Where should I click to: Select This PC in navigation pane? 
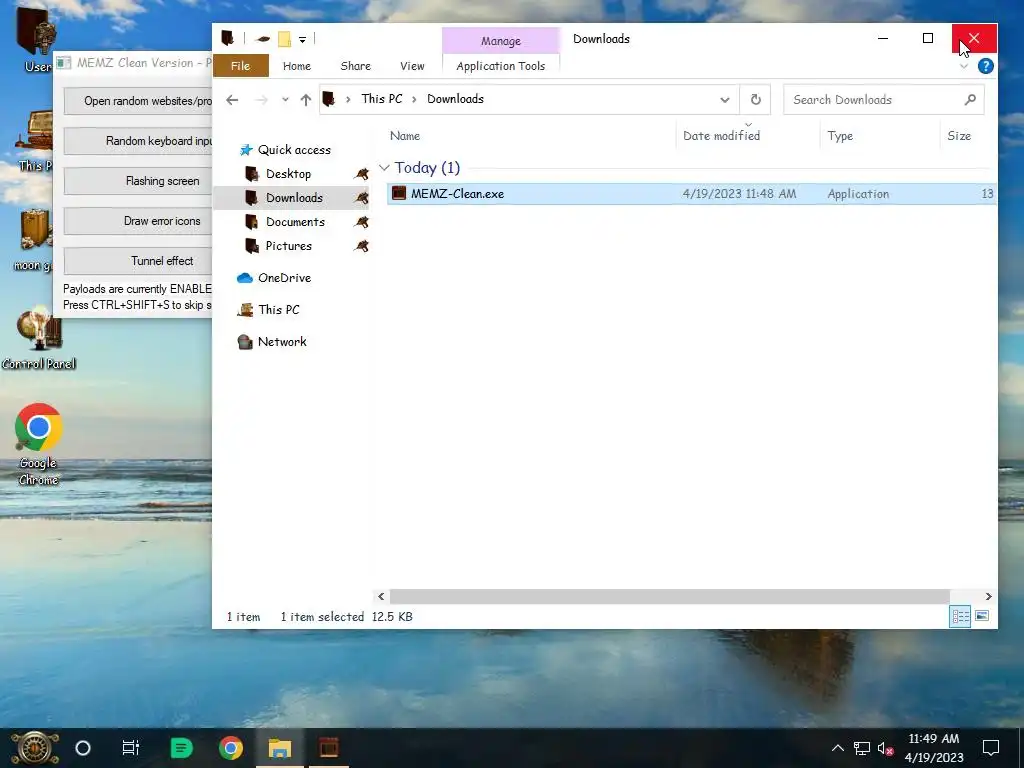point(278,310)
